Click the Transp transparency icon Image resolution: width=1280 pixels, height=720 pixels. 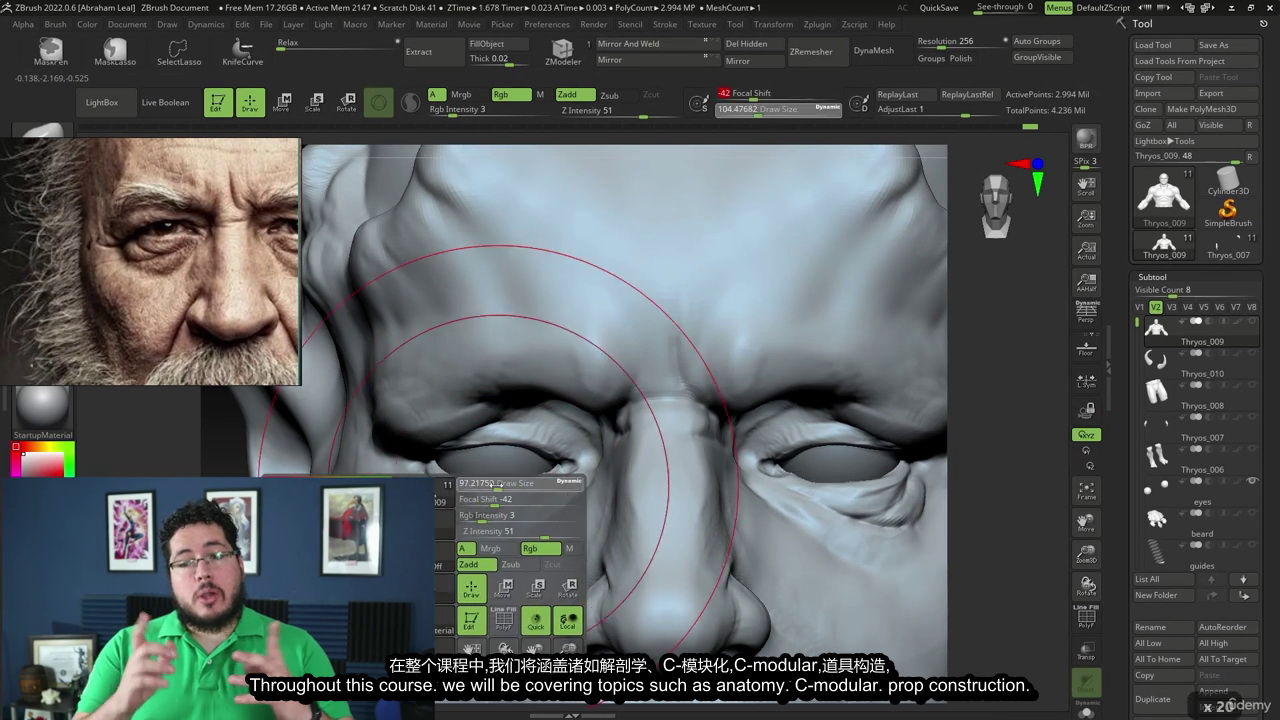[1086, 650]
